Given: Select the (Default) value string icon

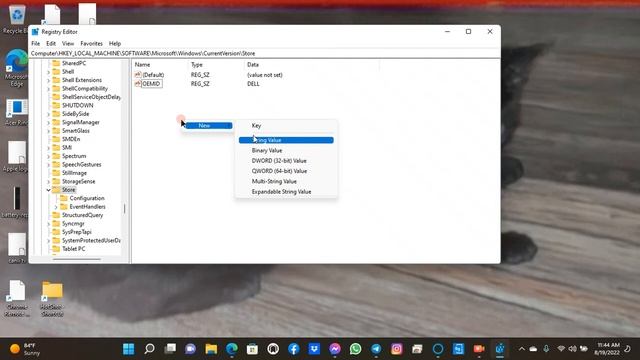Looking at the screenshot, I should pyautogui.click(x=138, y=75).
